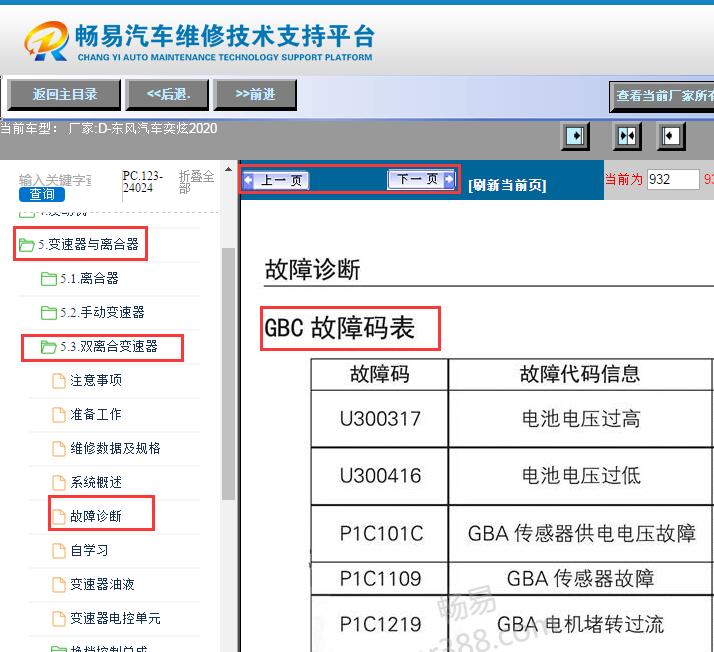Image resolution: width=714 pixels, height=652 pixels.
Task: Open the 变速器油液 document
Action: (102, 584)
